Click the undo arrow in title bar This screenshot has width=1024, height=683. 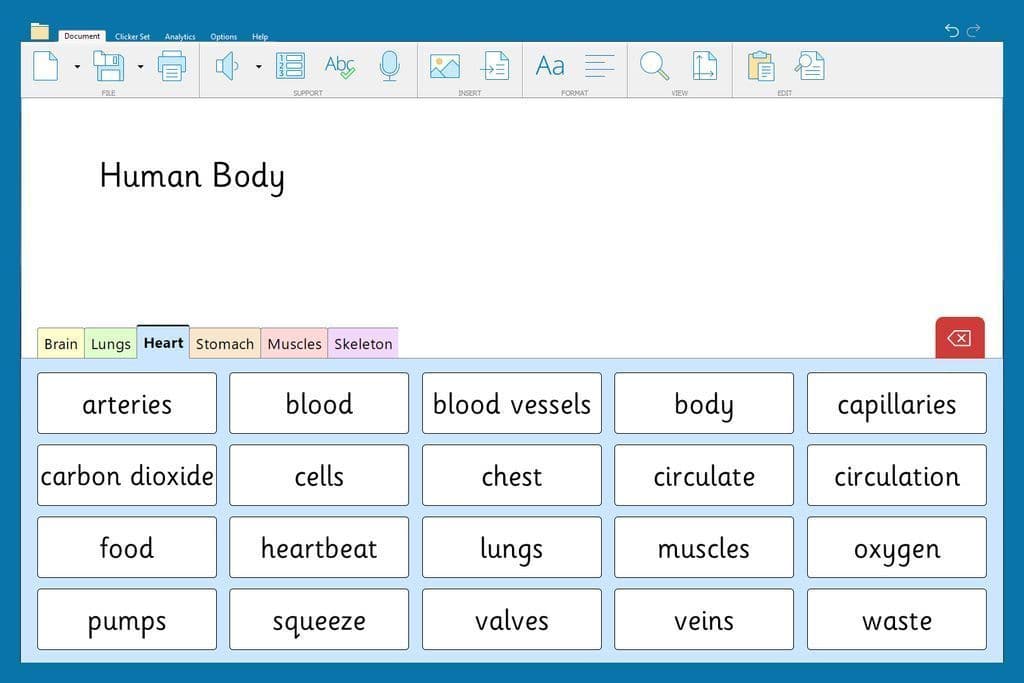(x=951, y=31)
